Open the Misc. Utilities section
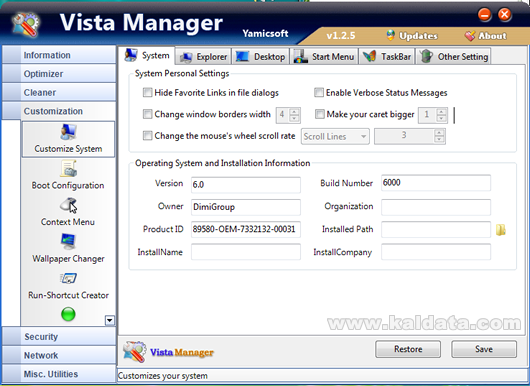The height and width of the screenshot is (386, 530). pos(59,374)
